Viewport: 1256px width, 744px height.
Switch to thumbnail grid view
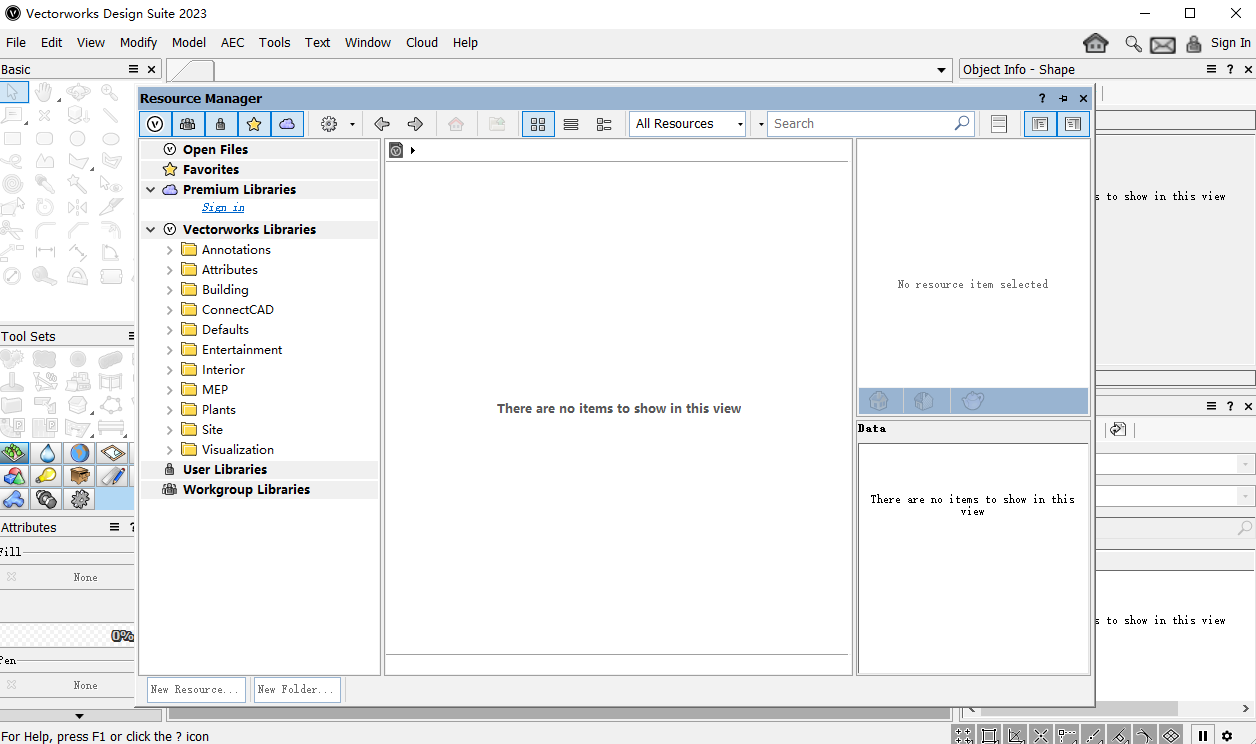click(538, 124)
